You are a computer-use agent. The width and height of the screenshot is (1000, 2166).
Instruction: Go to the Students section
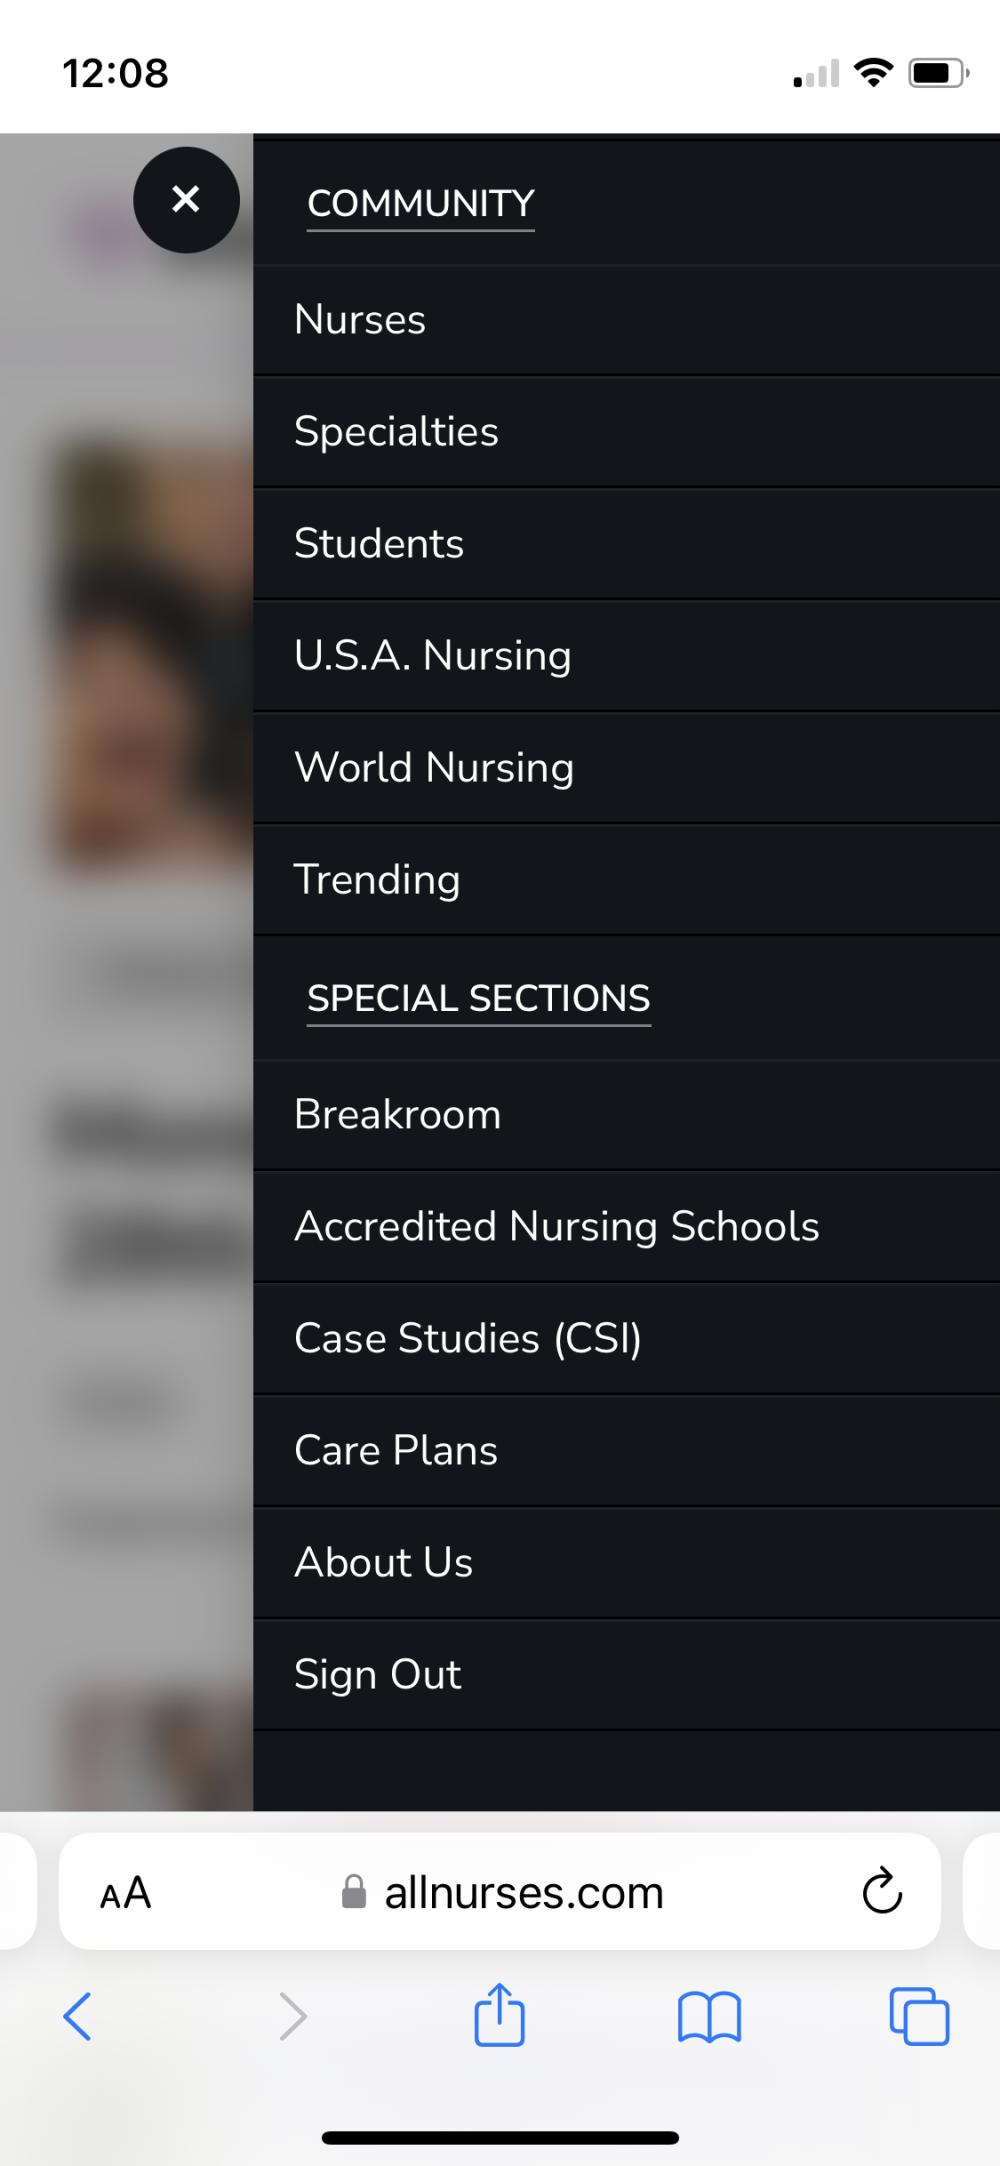click(x=379, y=544)
